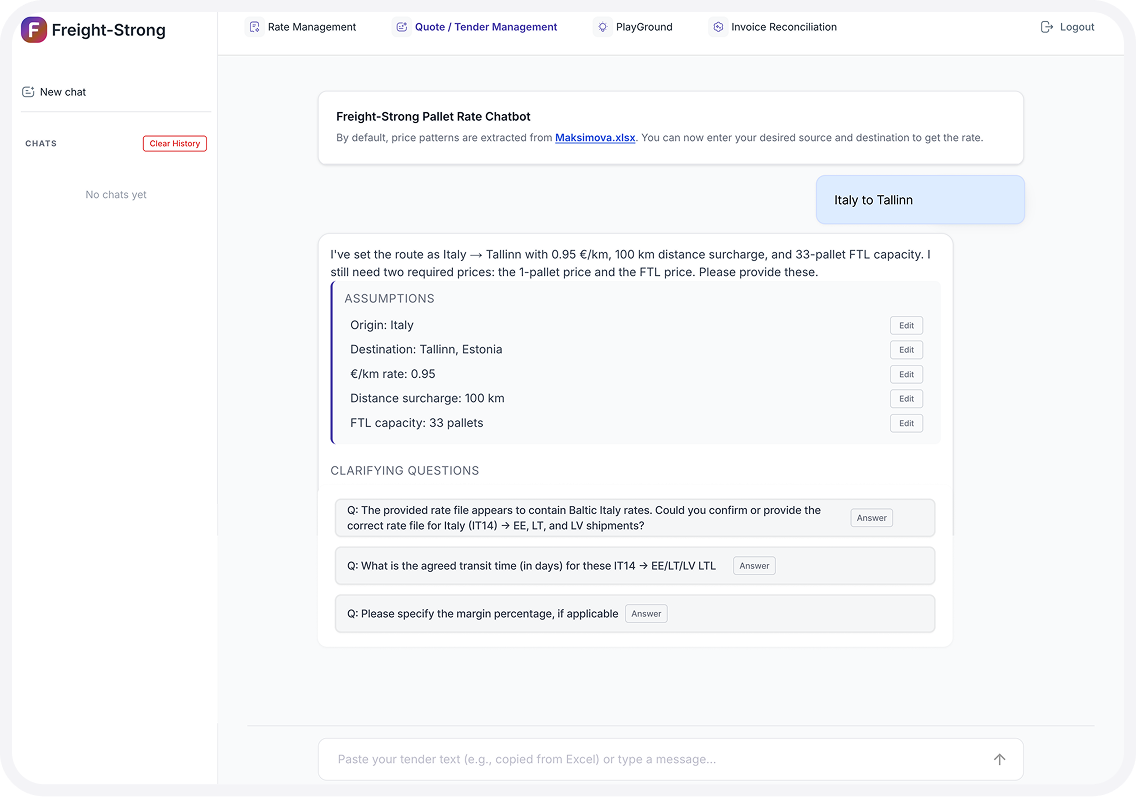The width and height of the screenshot is (1136, 797).
Task: Go to the Invoice Reconciliation tab
Action: point(783,27)
